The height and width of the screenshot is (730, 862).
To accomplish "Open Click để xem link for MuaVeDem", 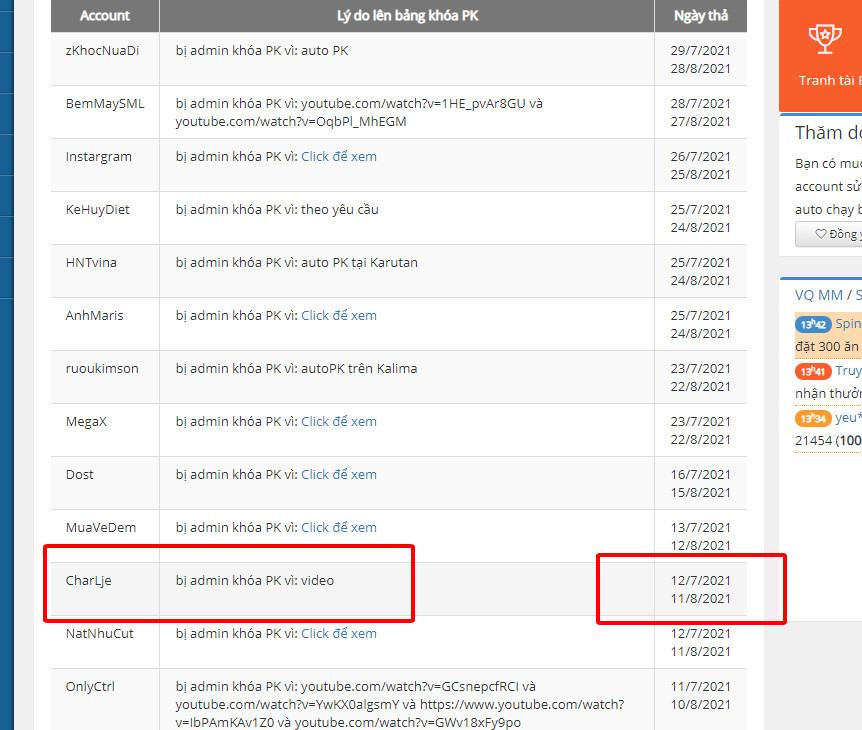I will click(339, 528).
